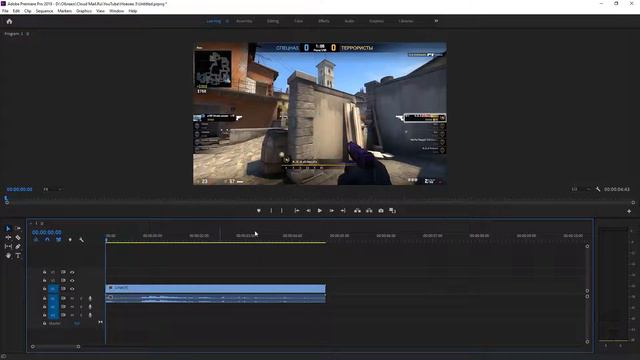Select the Selection tool
640x360 pixels.
coord(8,229)
